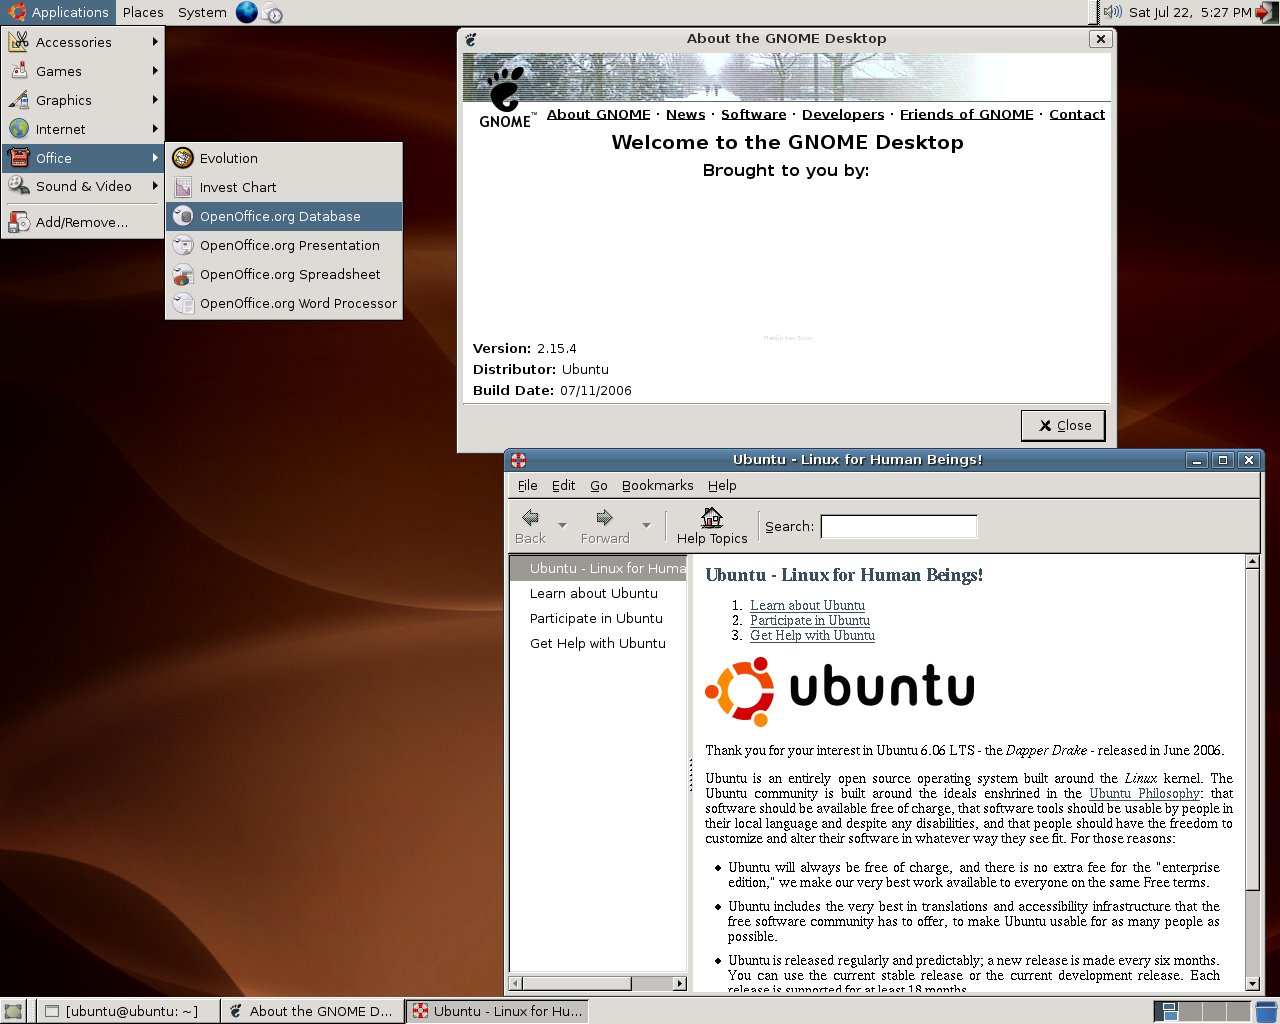
Task: Launch web browser from top panel globe icon
Action: coord(246,12)
